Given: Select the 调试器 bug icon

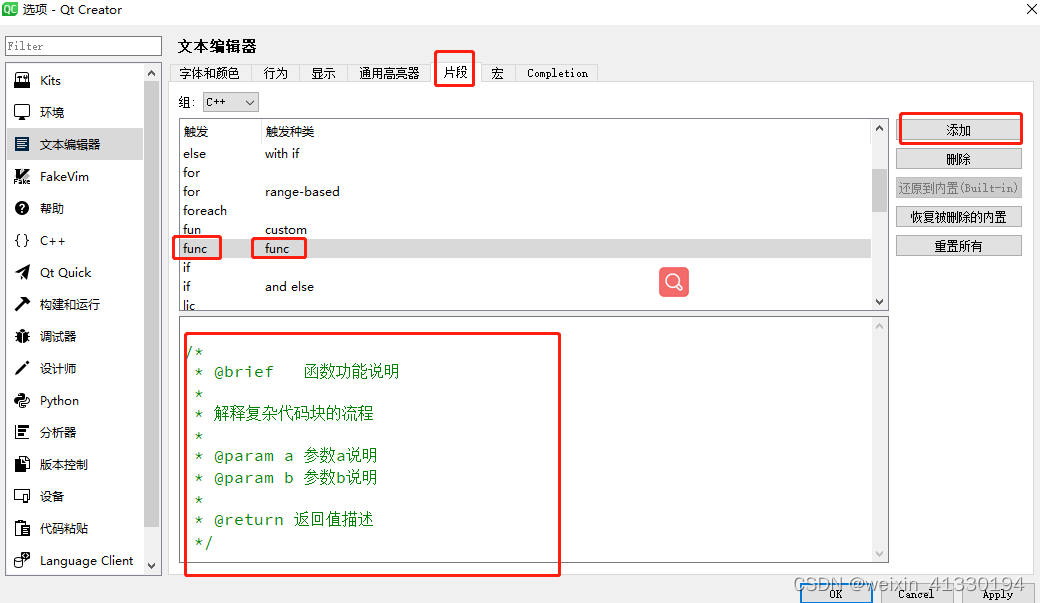Looking at the screenshot, I should pyautogui.click(x=22, y=336).
